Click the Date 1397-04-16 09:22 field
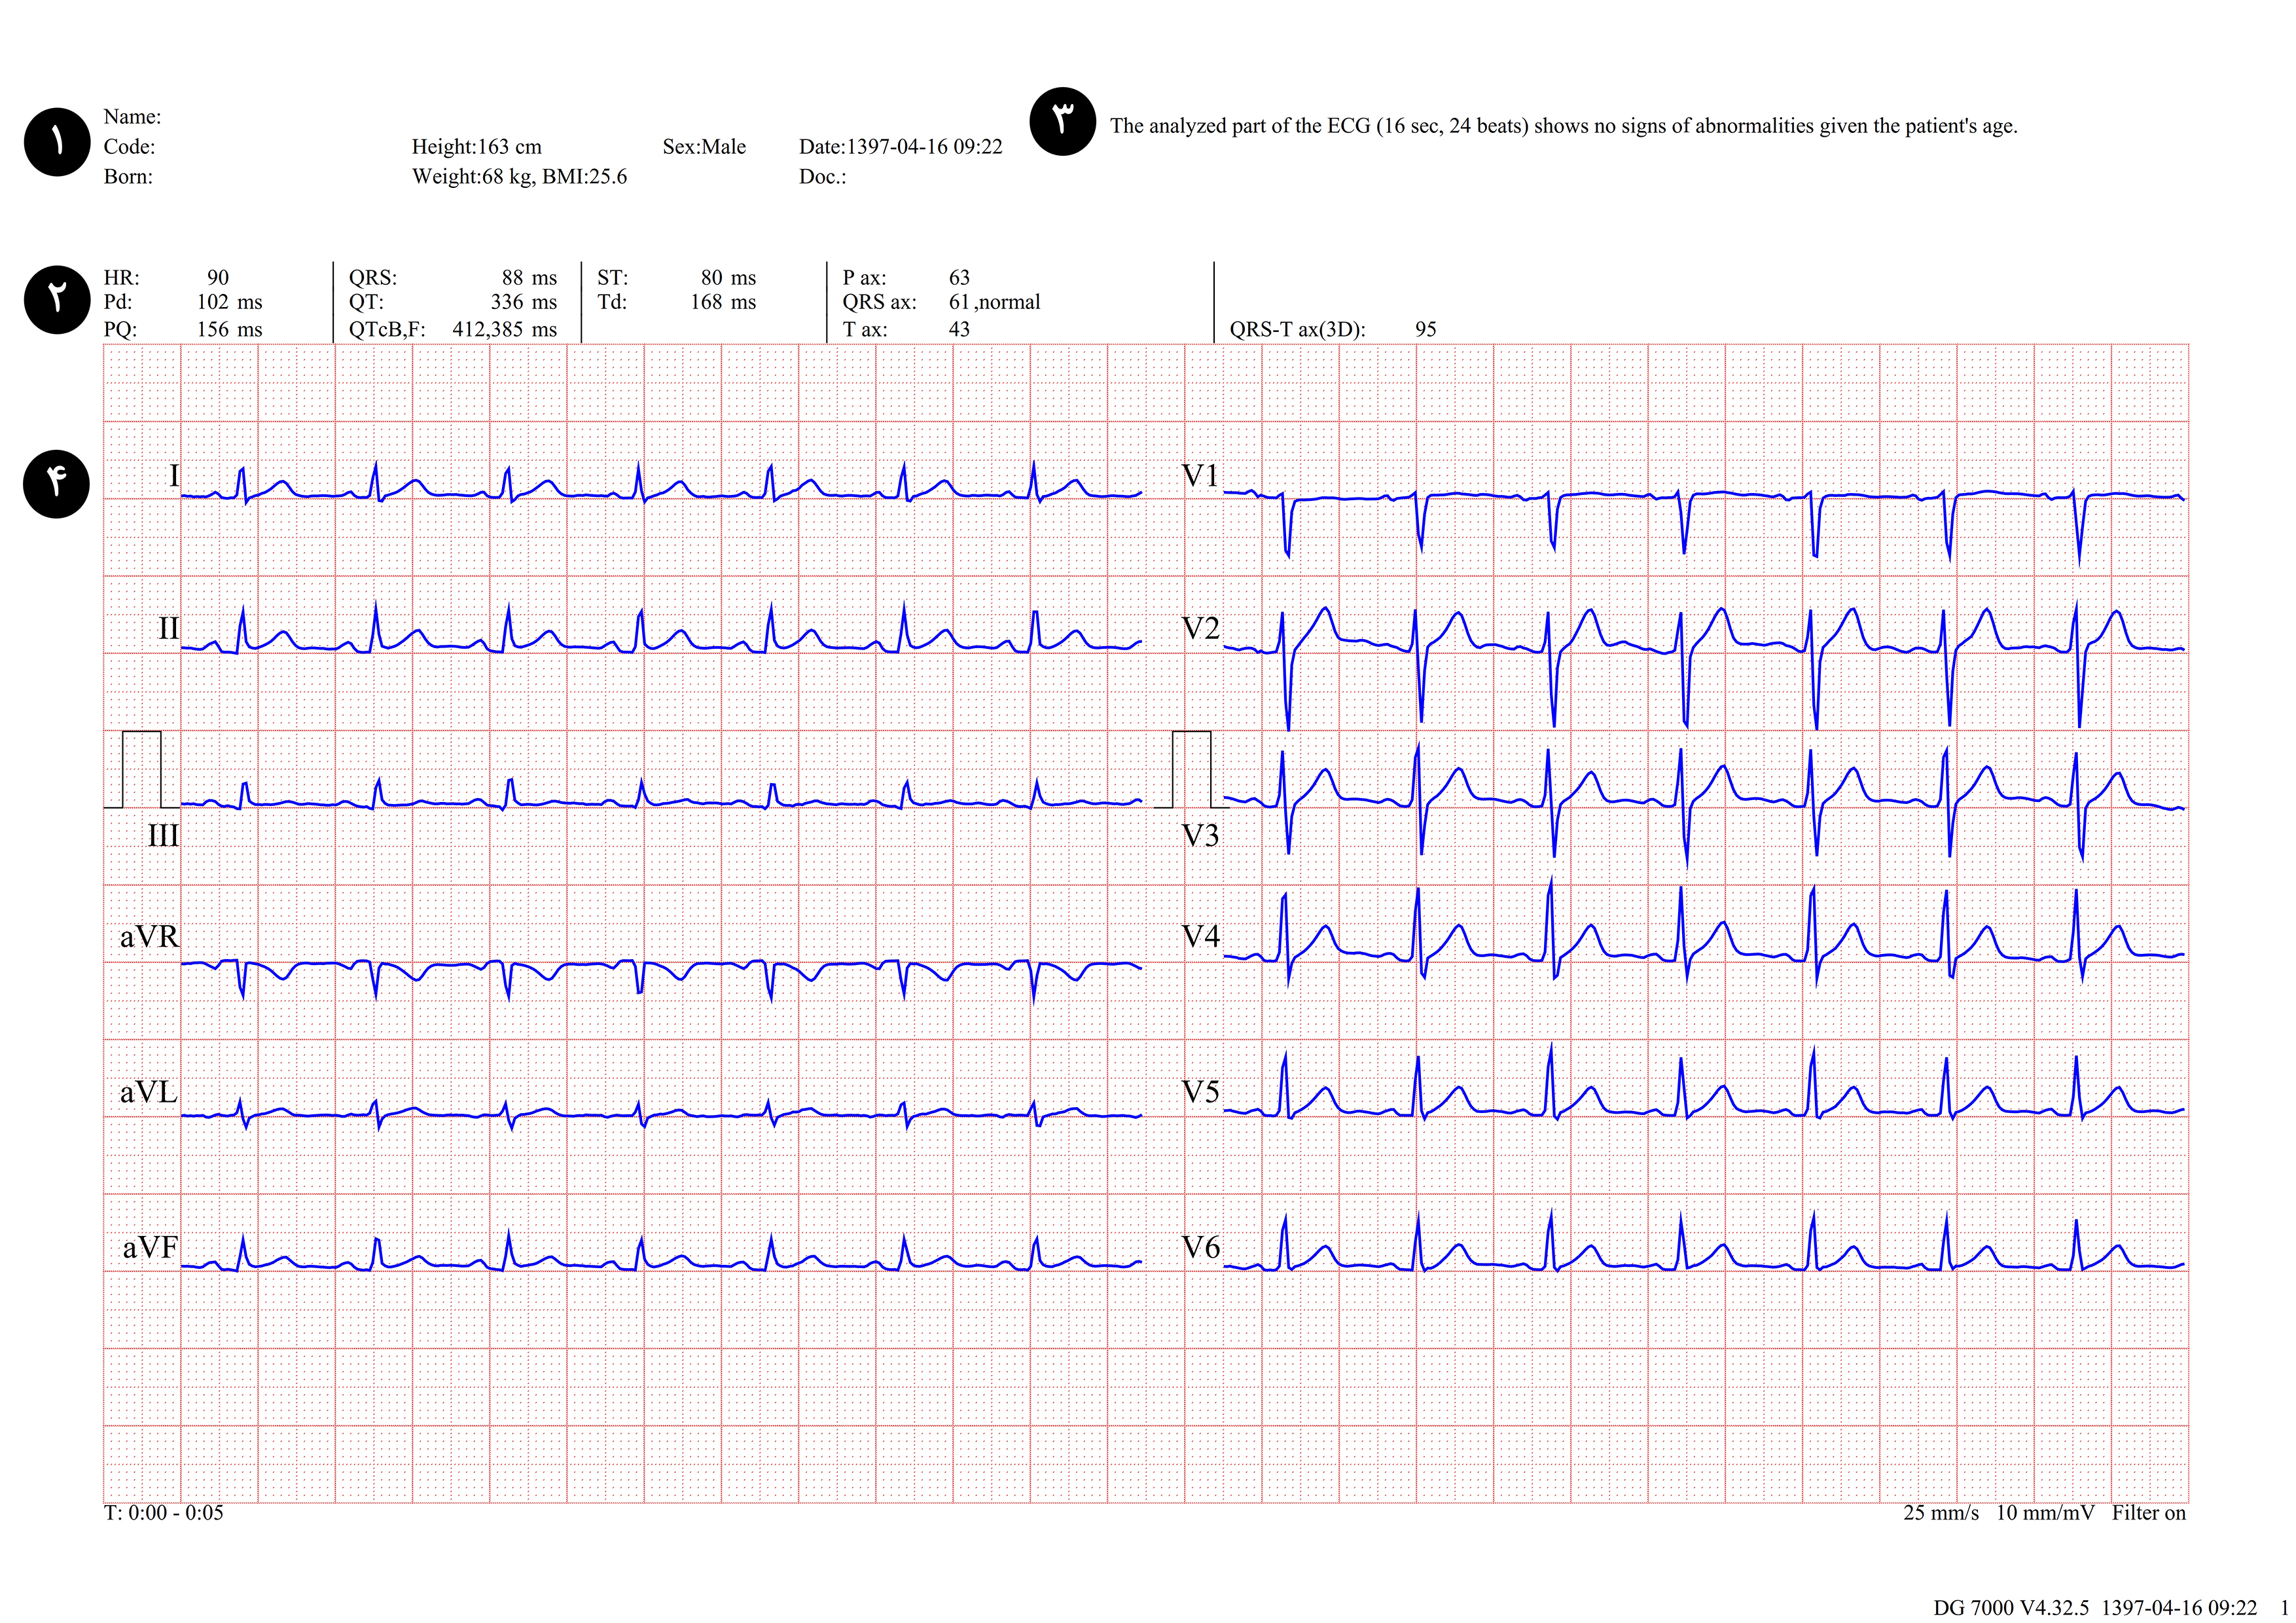 point(900,147)
